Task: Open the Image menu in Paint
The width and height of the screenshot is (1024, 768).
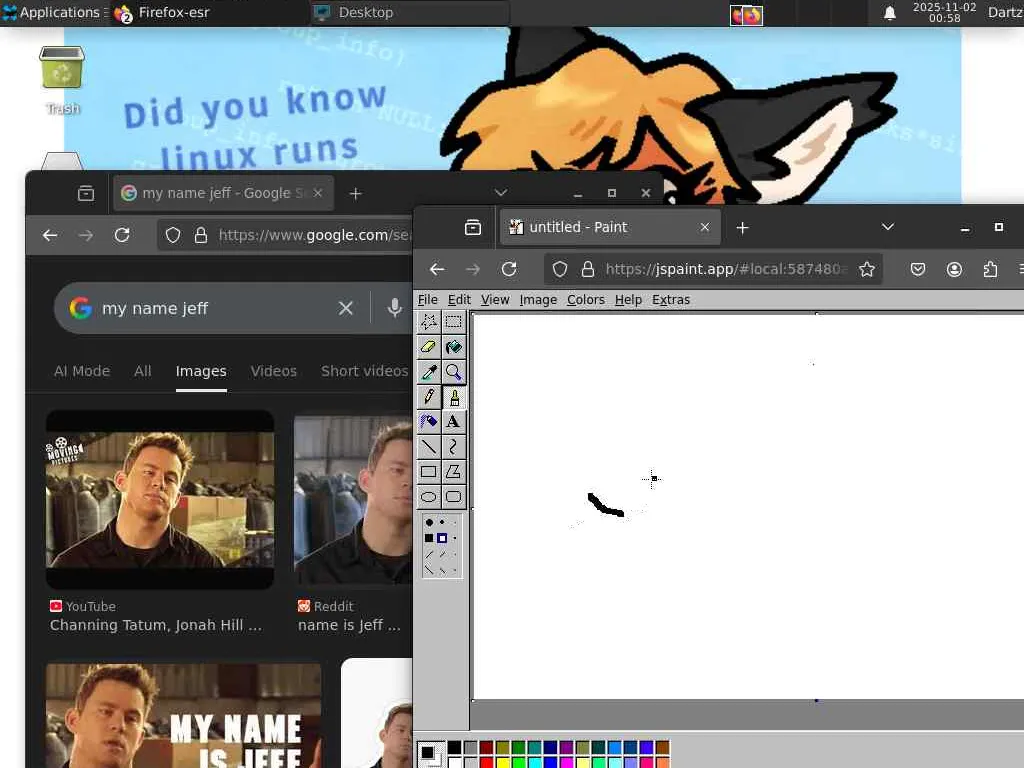Action: coord(538,300)
